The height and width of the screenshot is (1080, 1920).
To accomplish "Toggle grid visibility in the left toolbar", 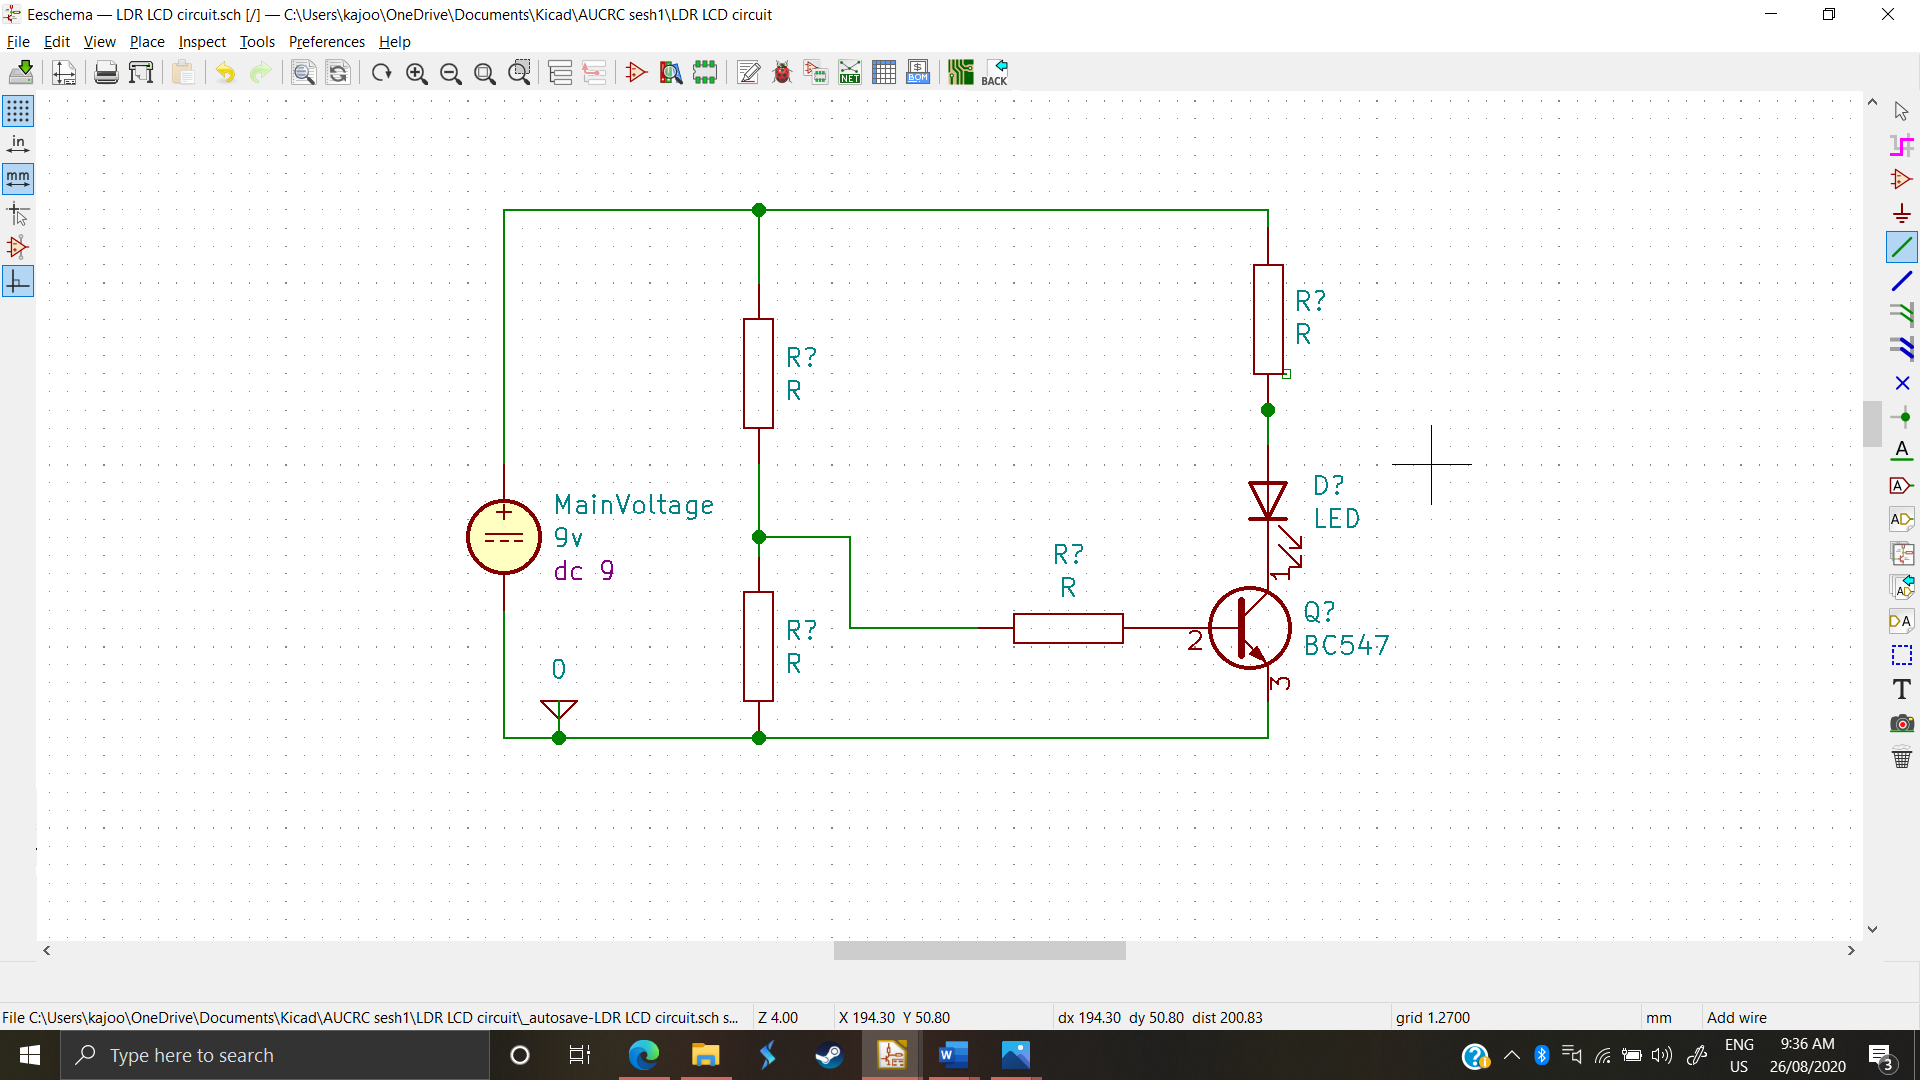I will coord(18,111).
